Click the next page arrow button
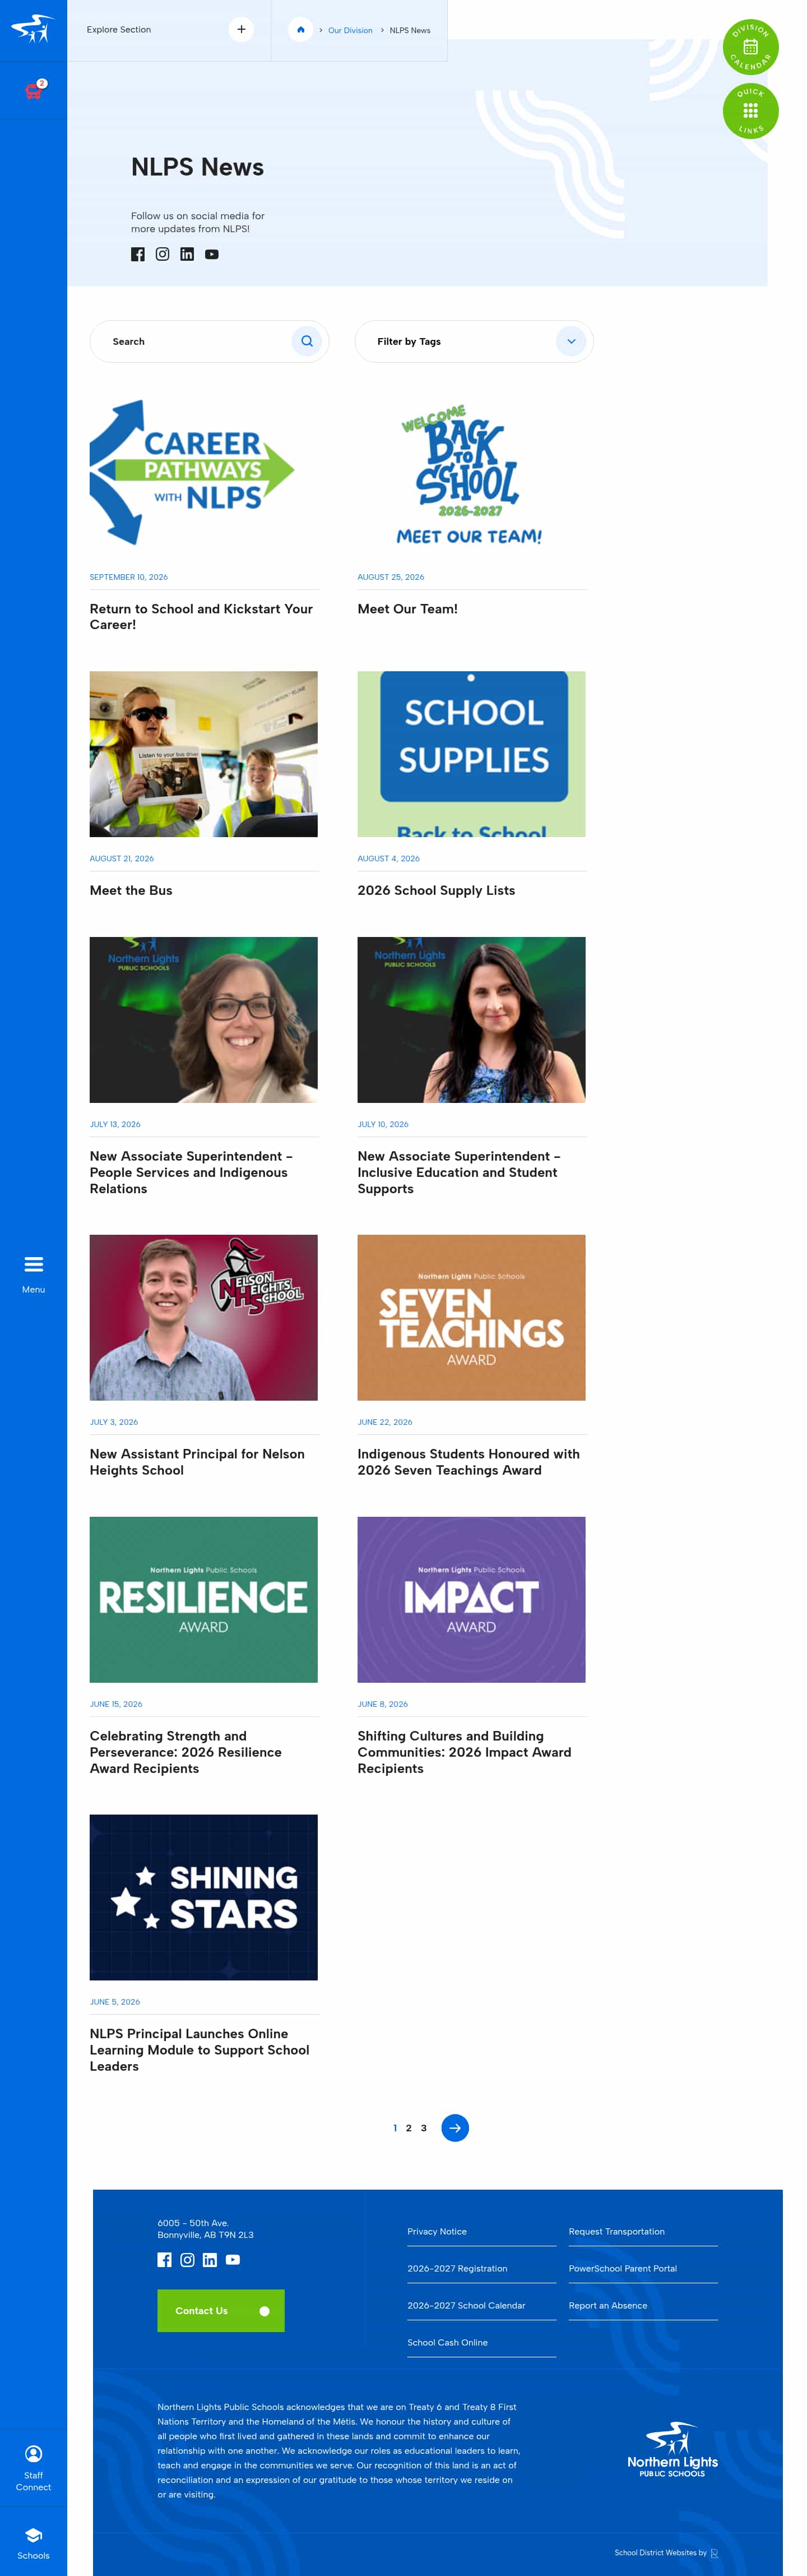The width and height of the screenshot is (807, 2576). tap(455, 2128)
